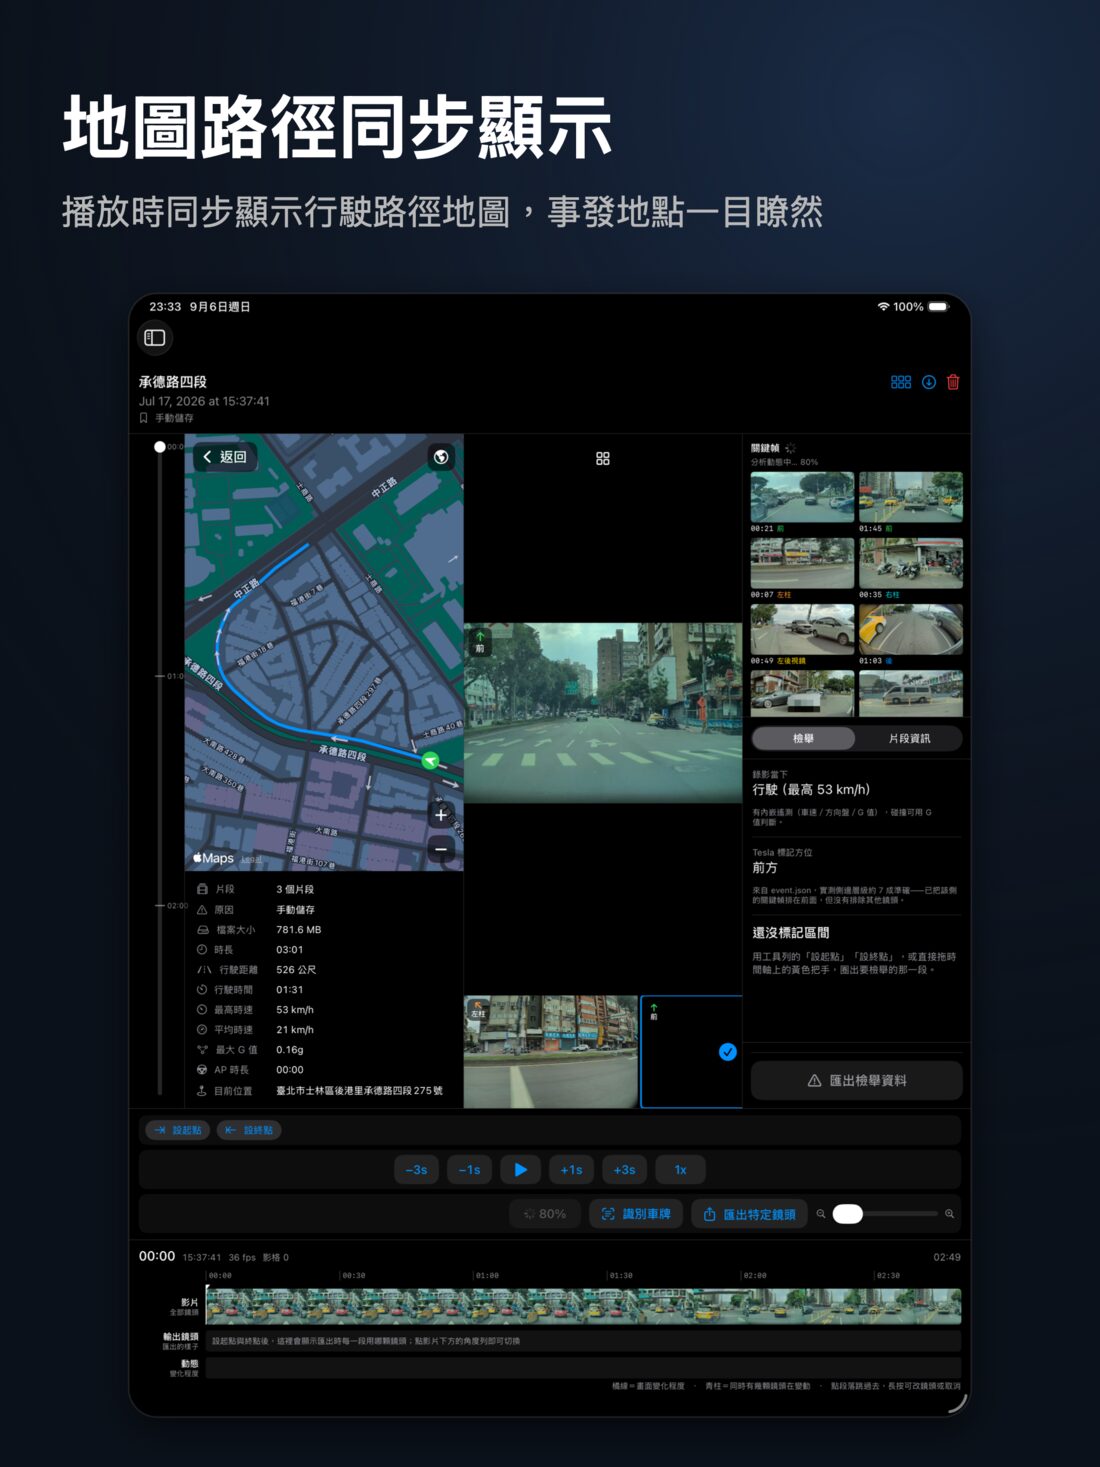Open keyframe thumbnail at 00:07 左柱

(802, 563)
